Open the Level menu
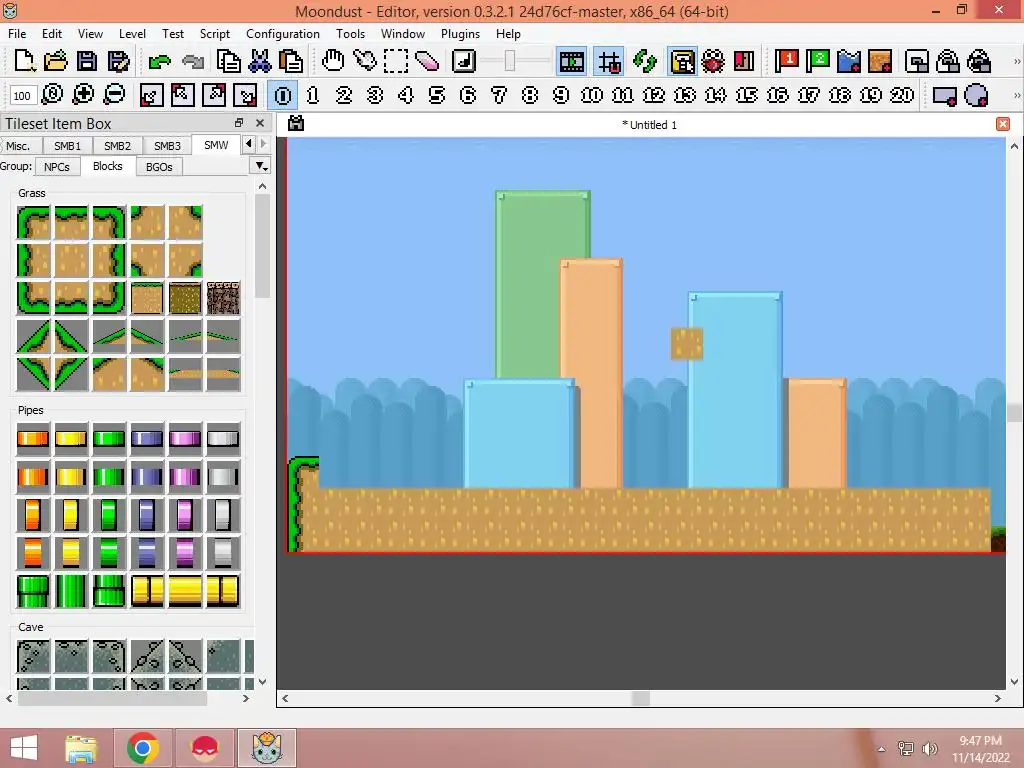The image size is (1024, 768). pos(132,33)
